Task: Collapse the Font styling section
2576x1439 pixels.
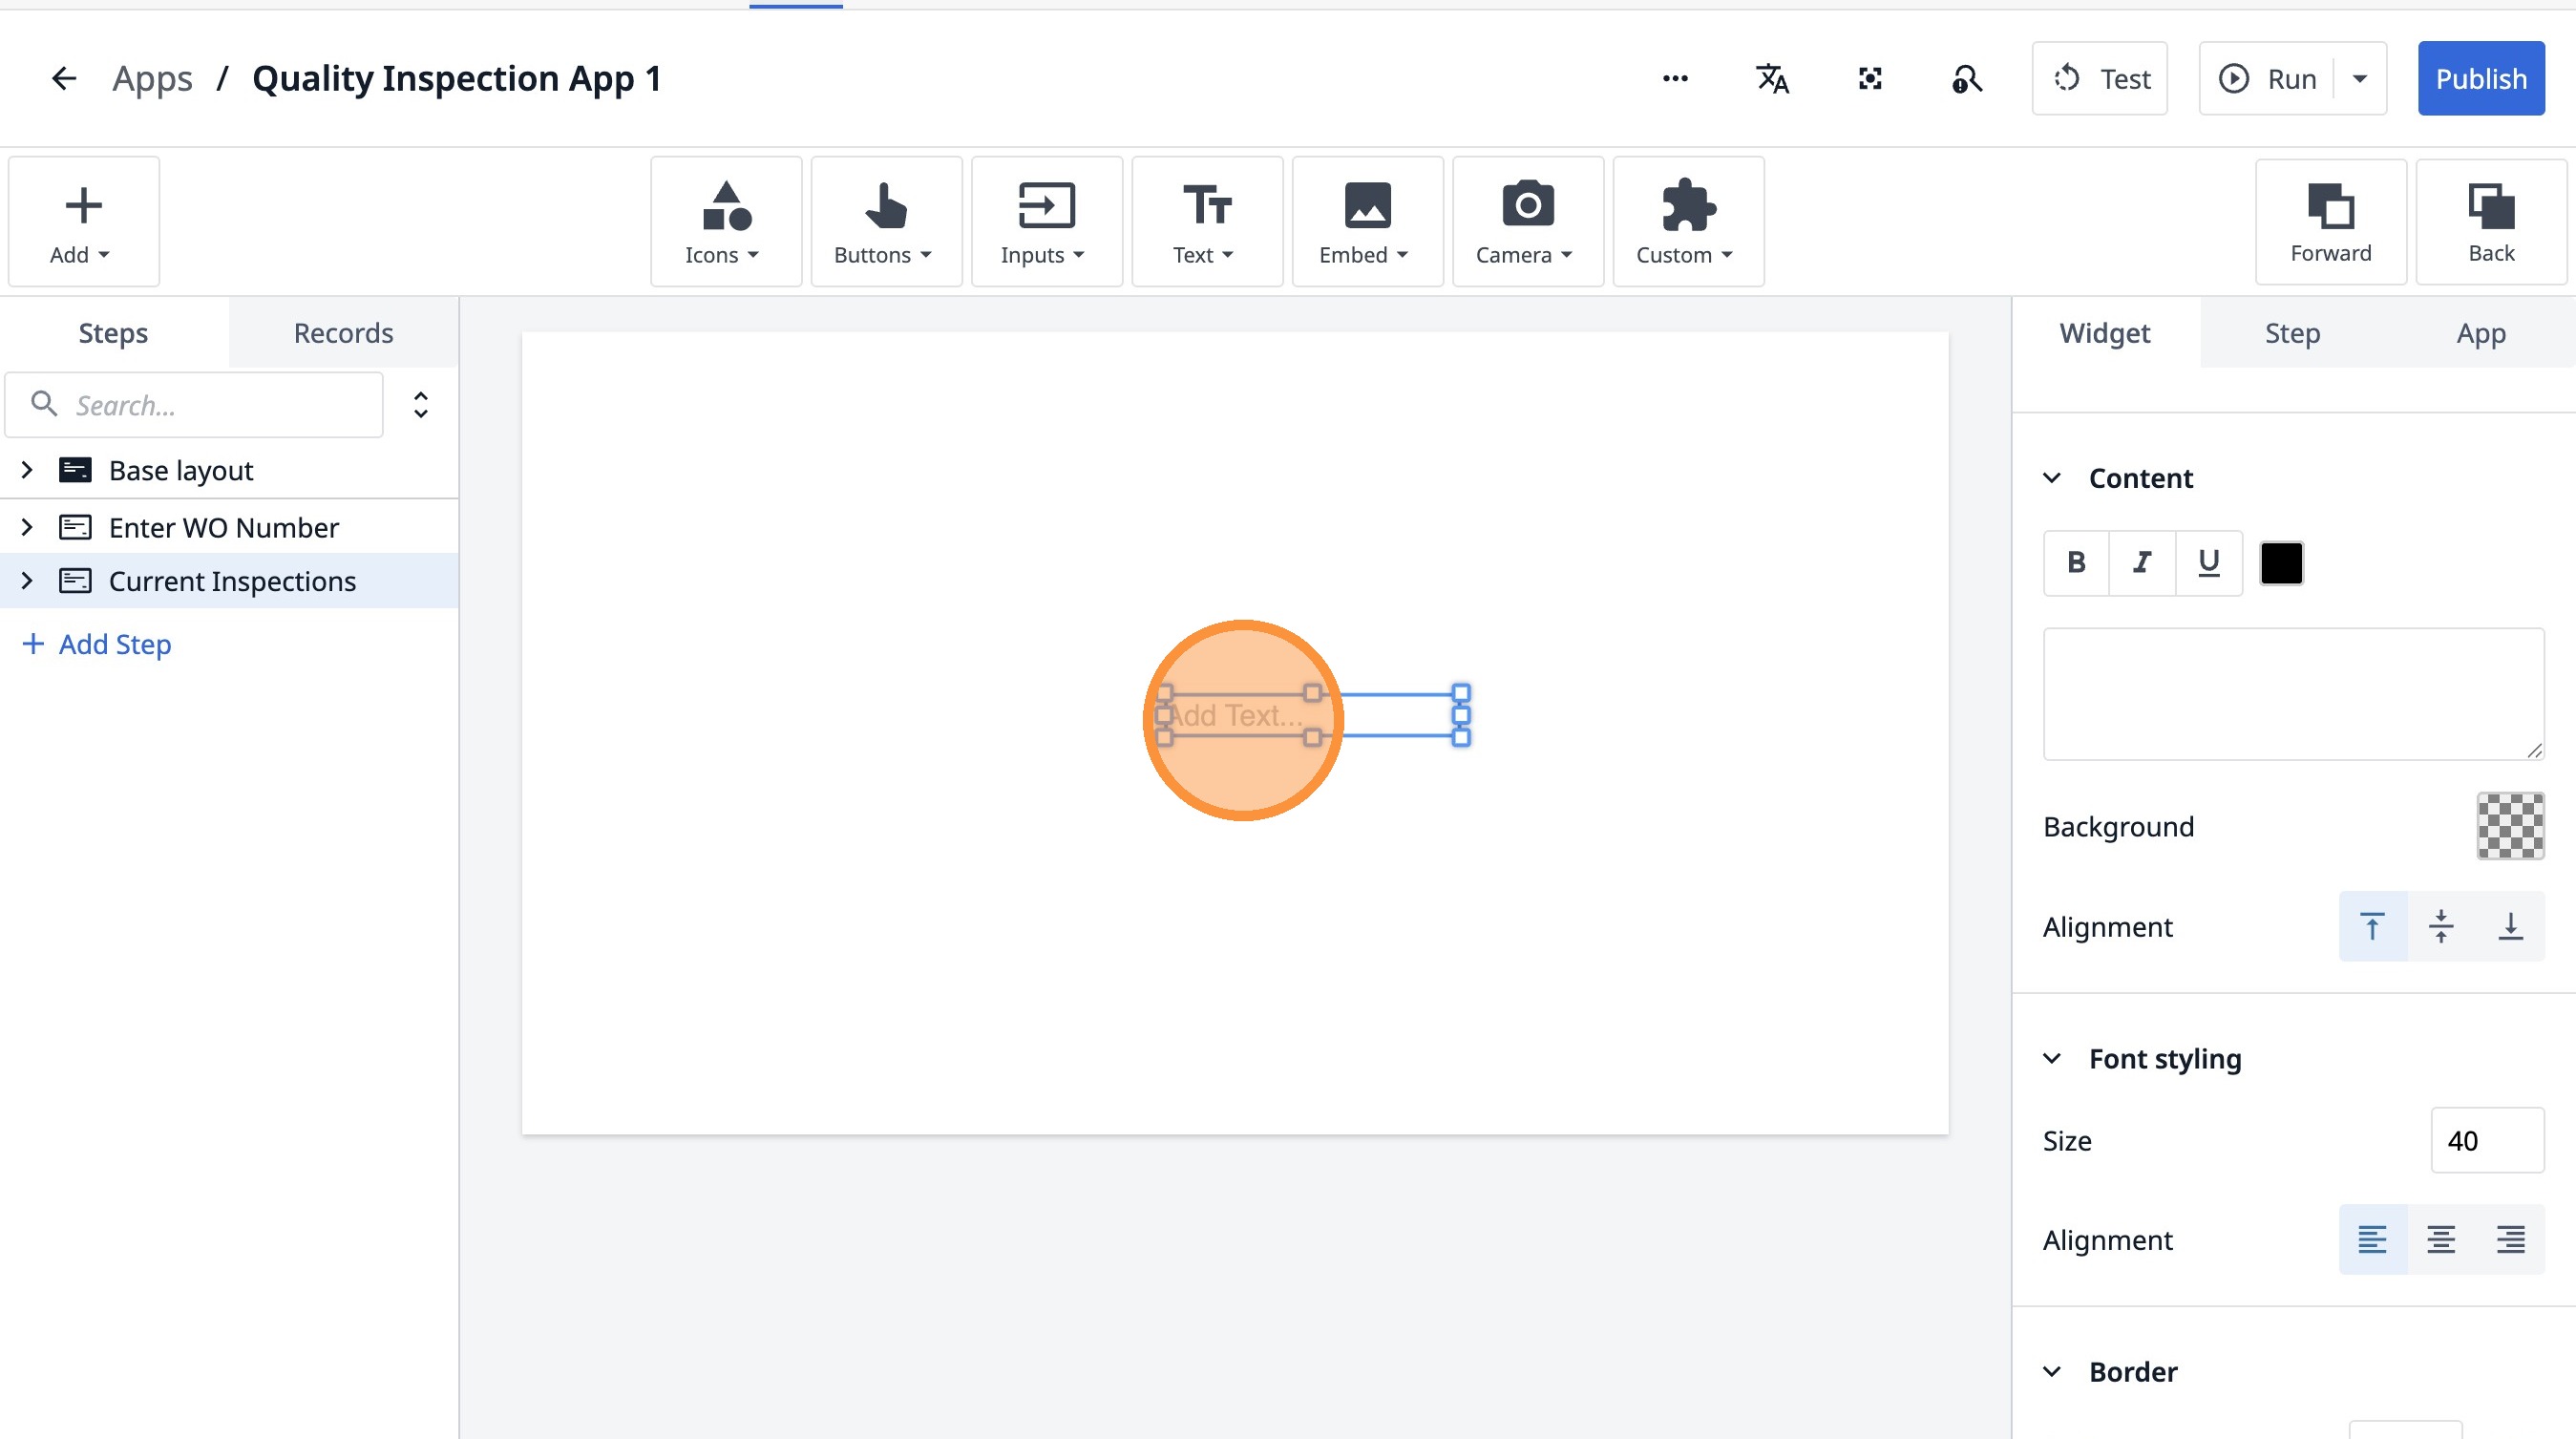Action: [2052, 1059]
